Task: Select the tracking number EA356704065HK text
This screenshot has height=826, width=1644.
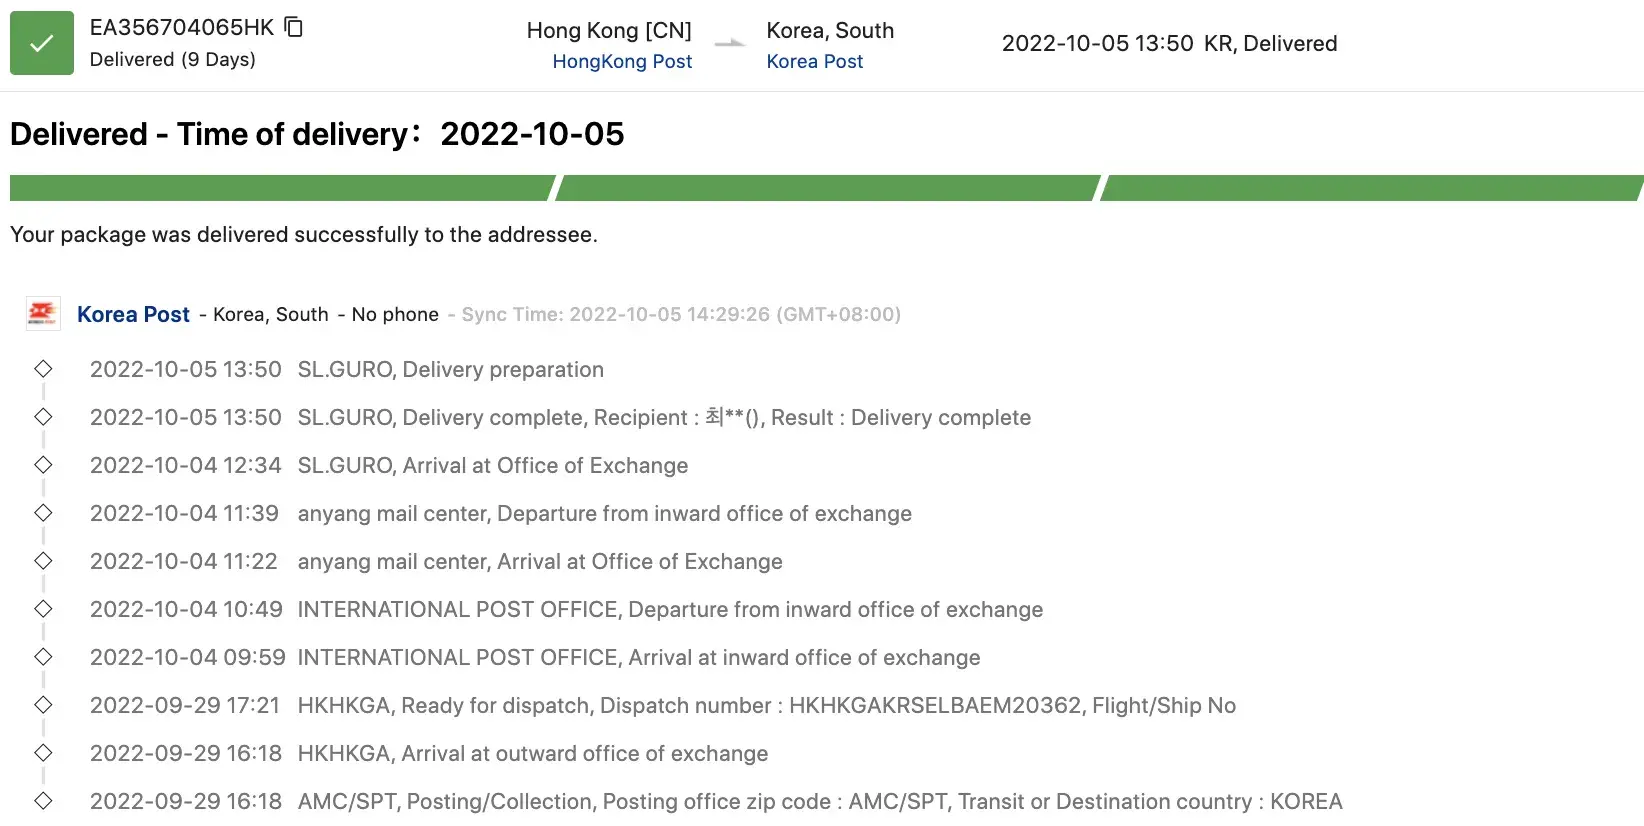Action: pos(181,28)
